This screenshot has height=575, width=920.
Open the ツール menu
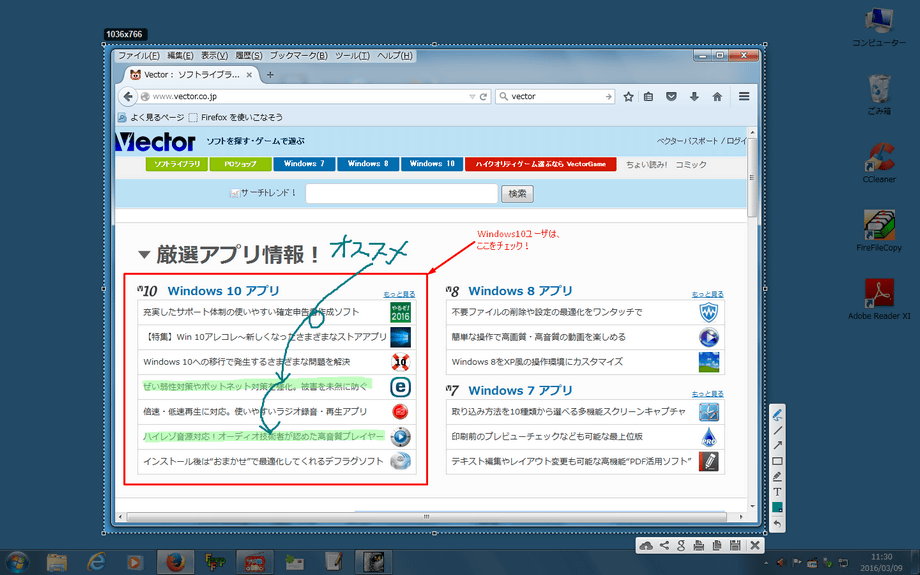352,55
